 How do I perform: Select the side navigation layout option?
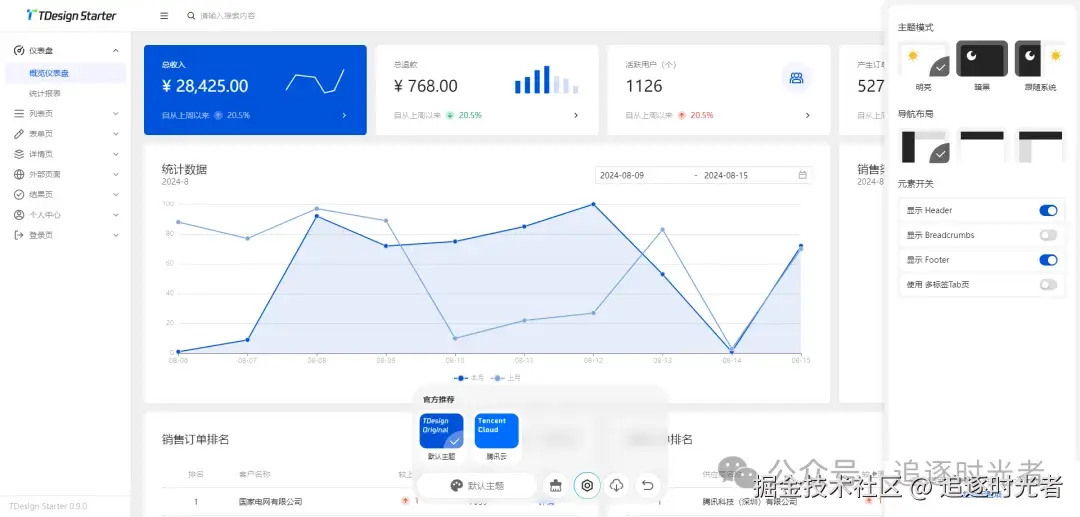[924, 146]
